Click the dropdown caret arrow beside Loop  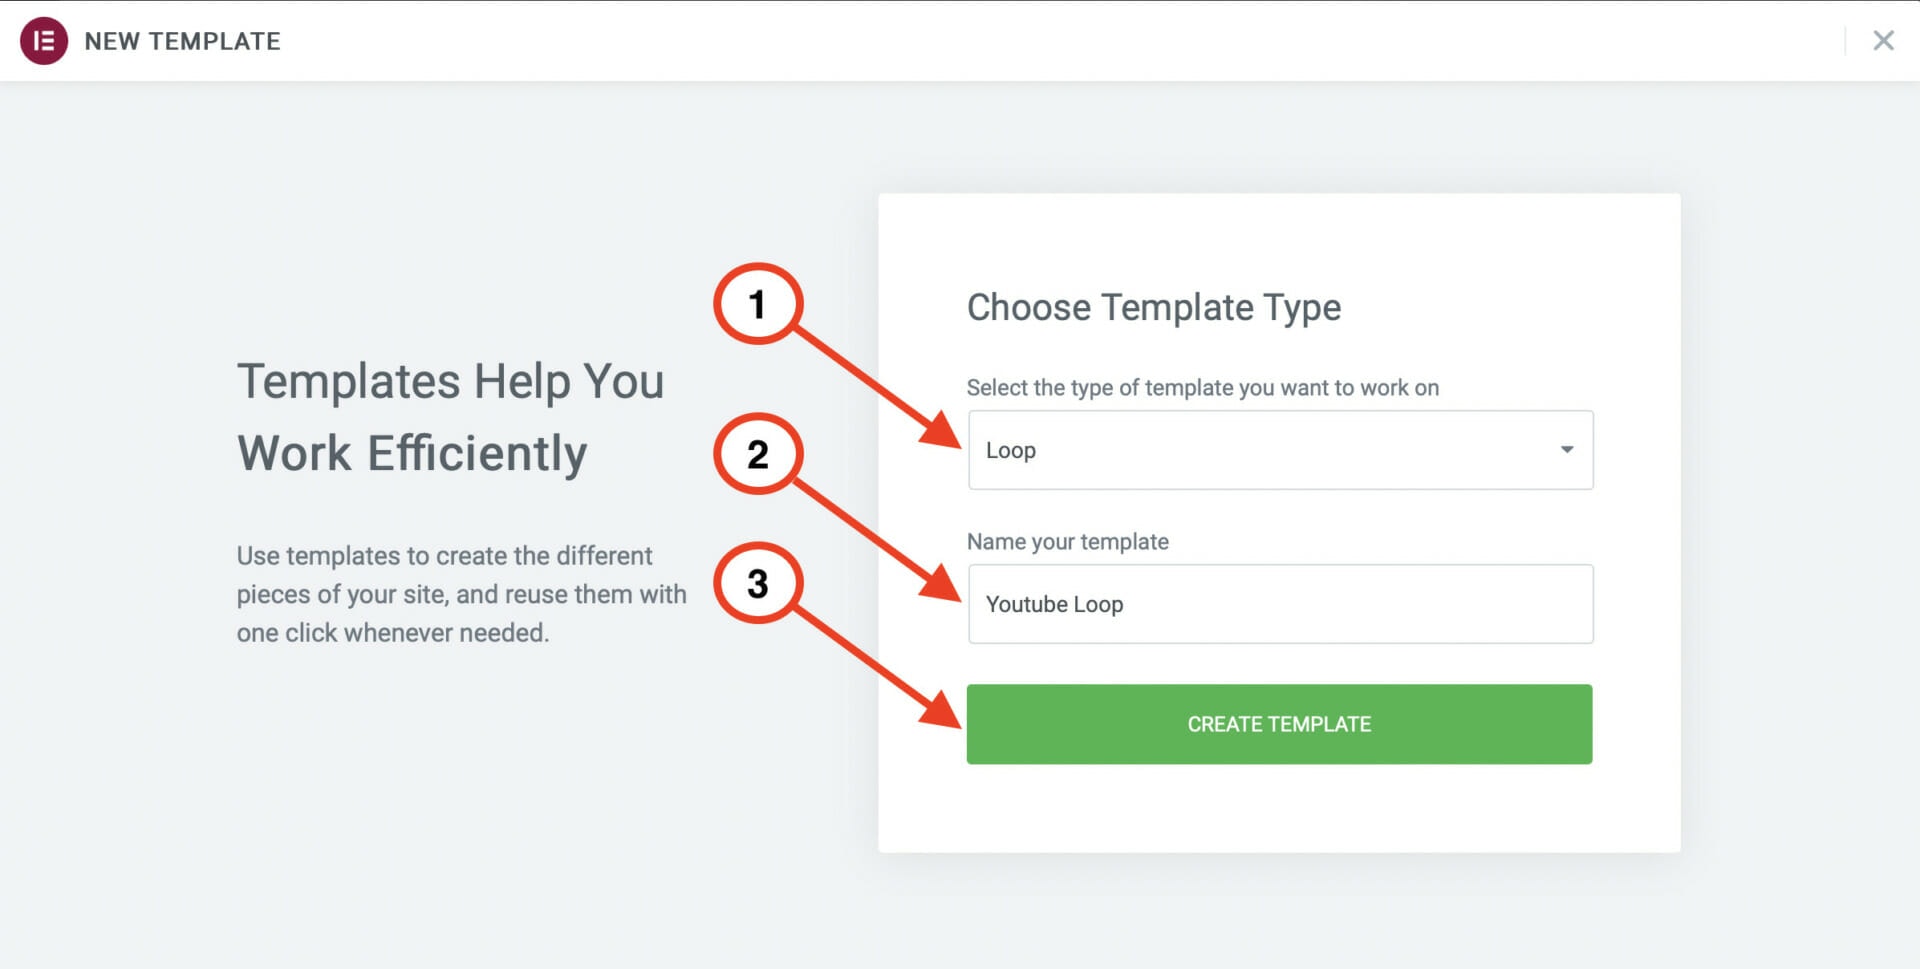click(x=1566, y=450)
